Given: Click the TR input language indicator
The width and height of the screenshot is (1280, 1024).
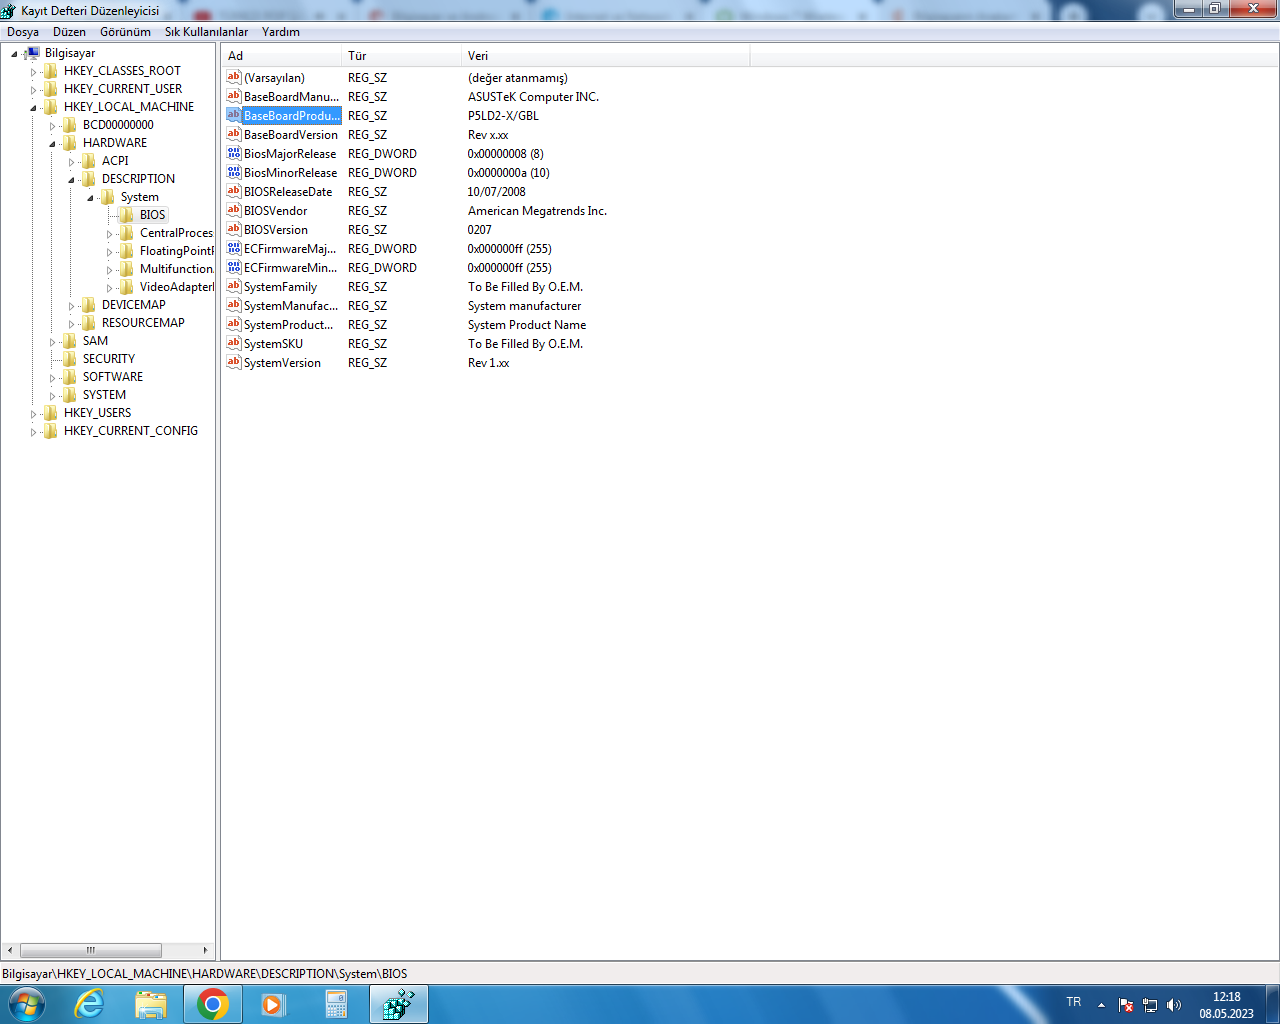Looking at the screenshot, I should pos(1074,1002).
